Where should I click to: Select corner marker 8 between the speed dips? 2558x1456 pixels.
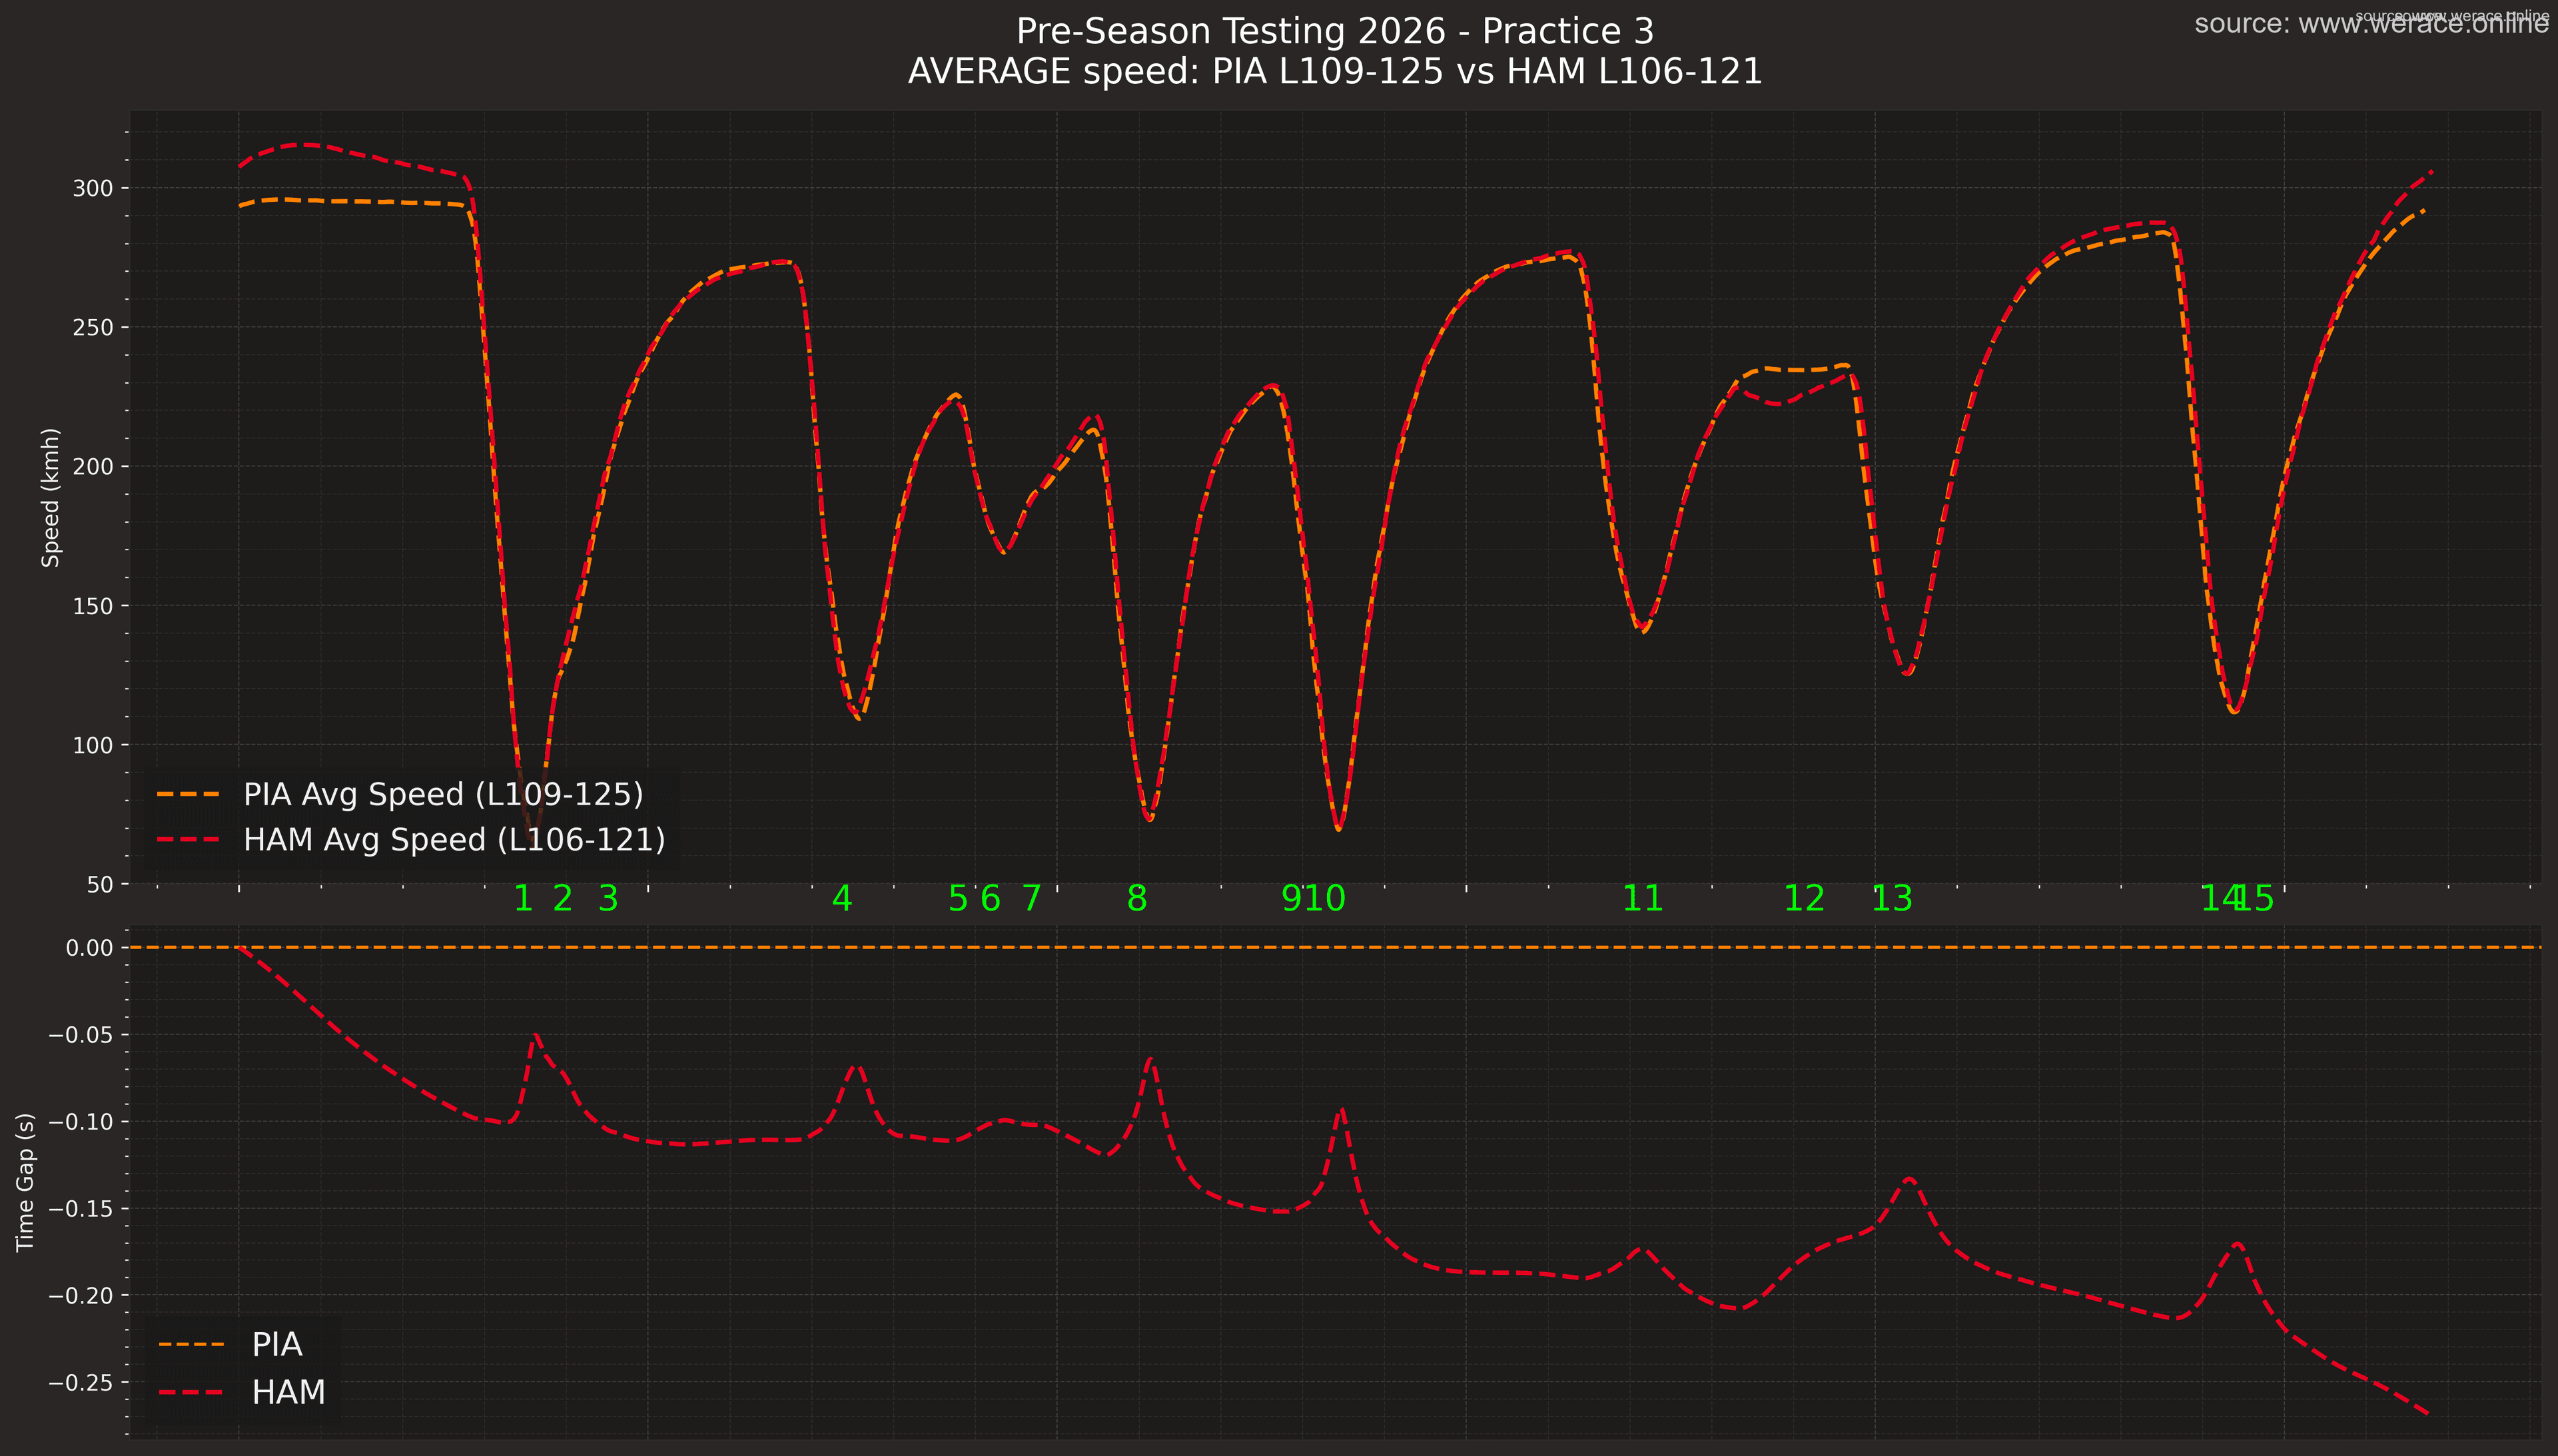pyautogui.click(x=1137, y=898)
